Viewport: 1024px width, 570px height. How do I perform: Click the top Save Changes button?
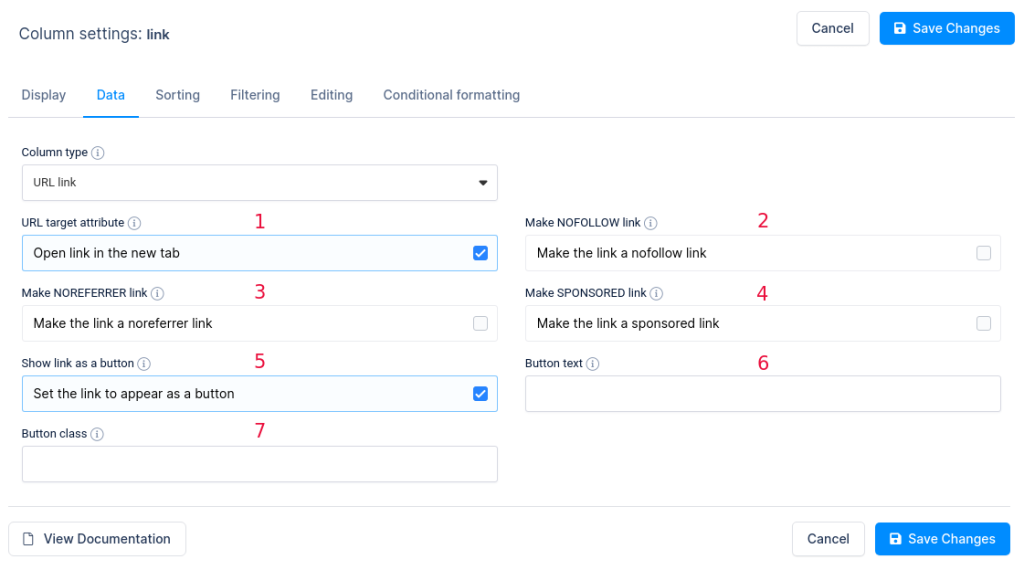coord(946,28)
